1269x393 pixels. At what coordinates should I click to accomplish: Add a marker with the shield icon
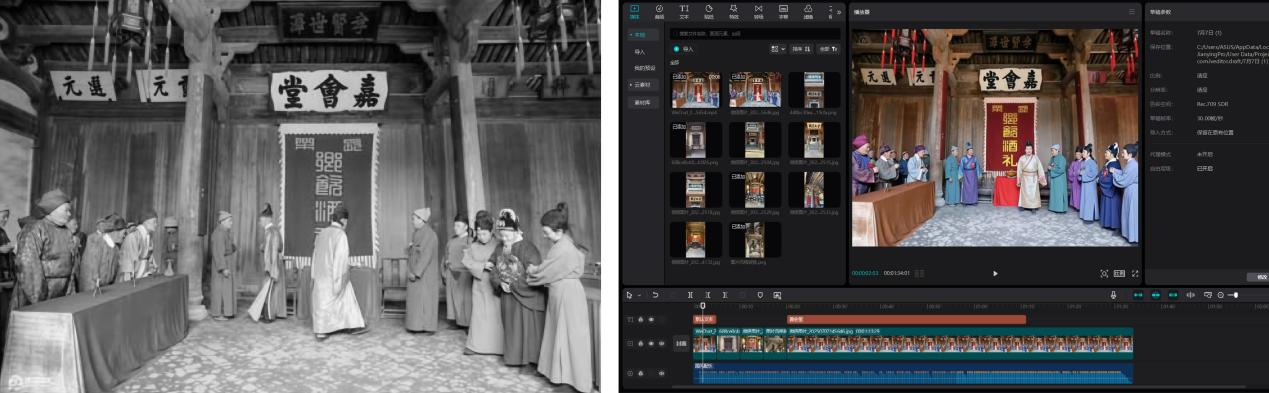click(760, 295)
